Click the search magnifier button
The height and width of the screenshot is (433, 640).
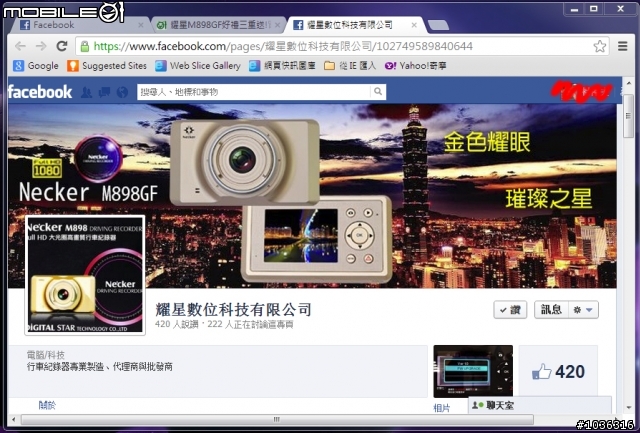click(378, 92)
